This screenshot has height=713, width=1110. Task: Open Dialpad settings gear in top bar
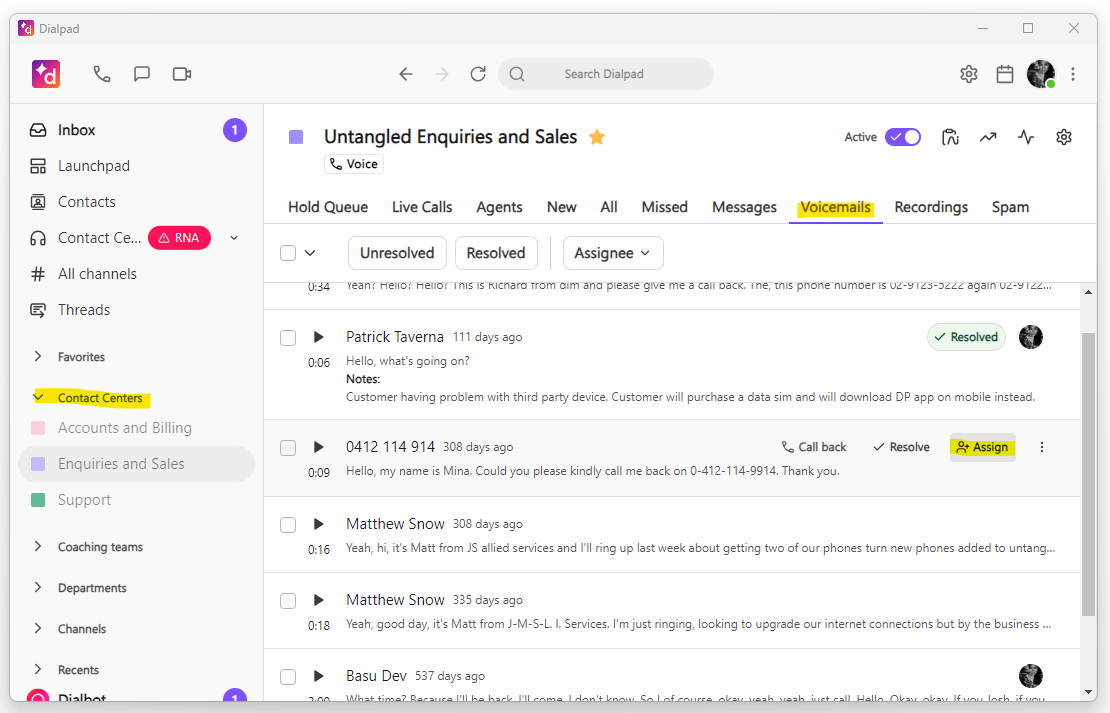point(968,74)
